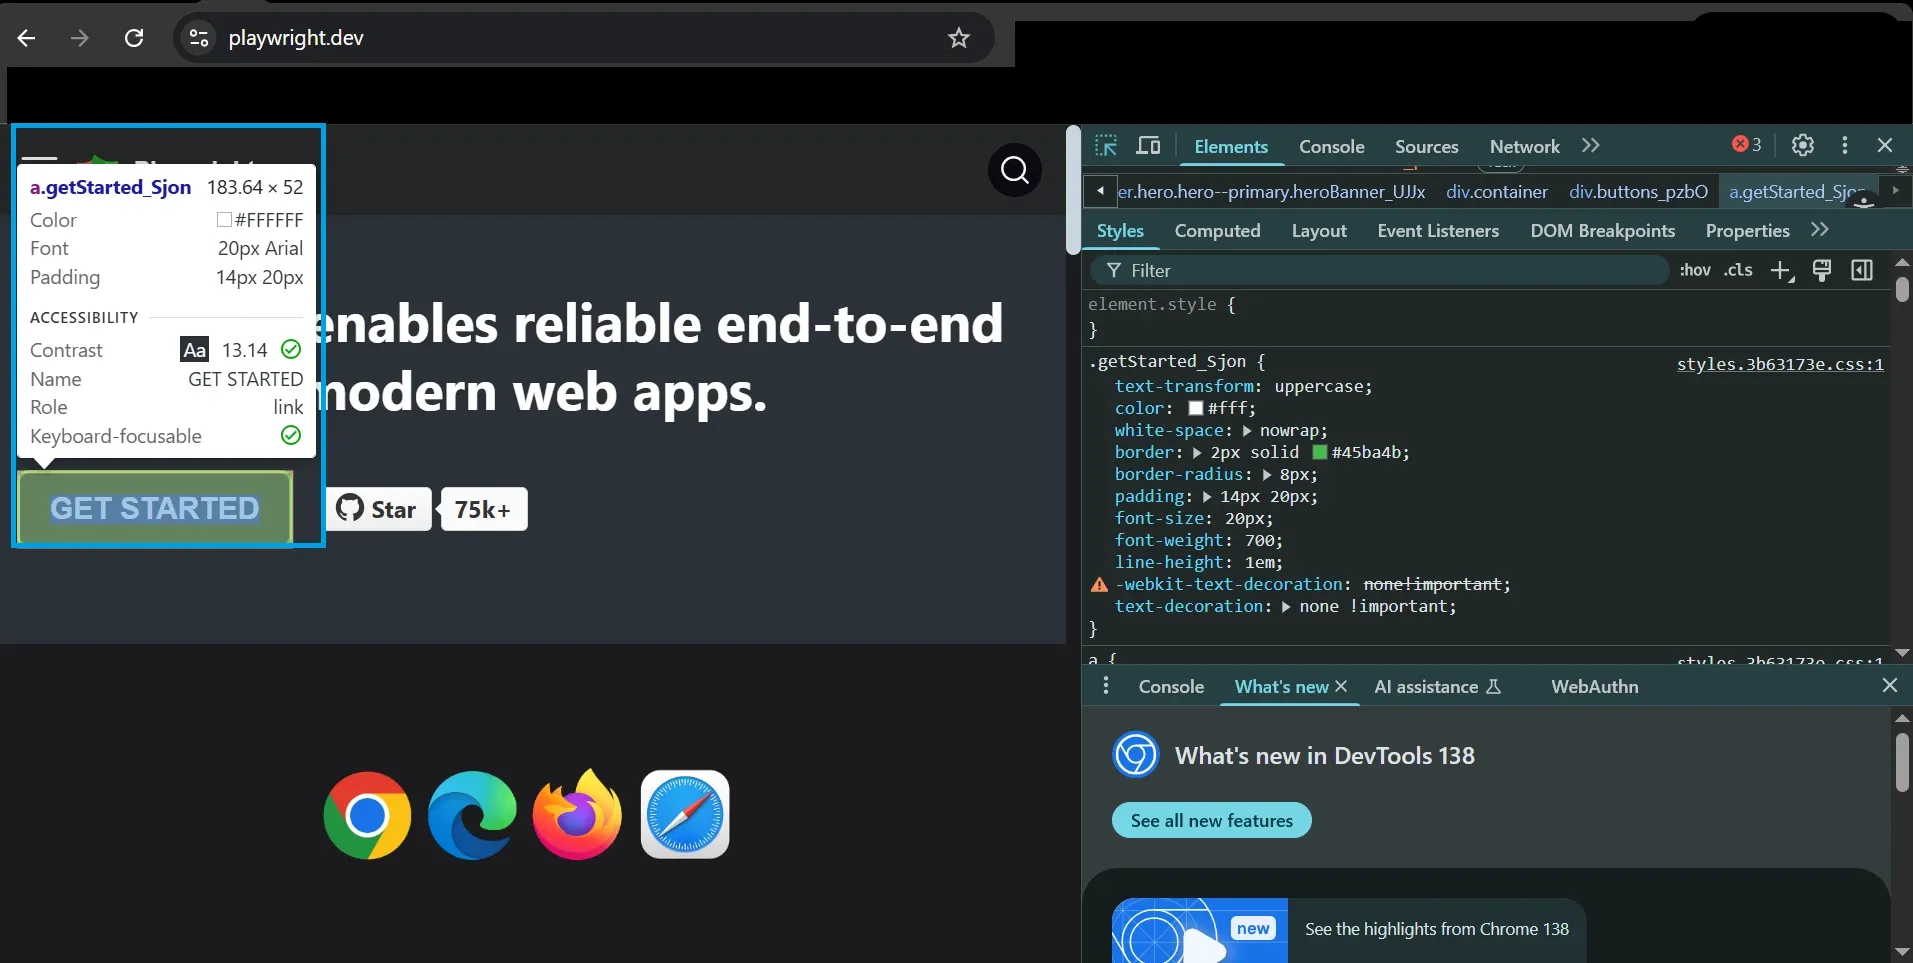Expand the padding shorthand triangle
The image size is (1913, 963).
(1207, 497)
